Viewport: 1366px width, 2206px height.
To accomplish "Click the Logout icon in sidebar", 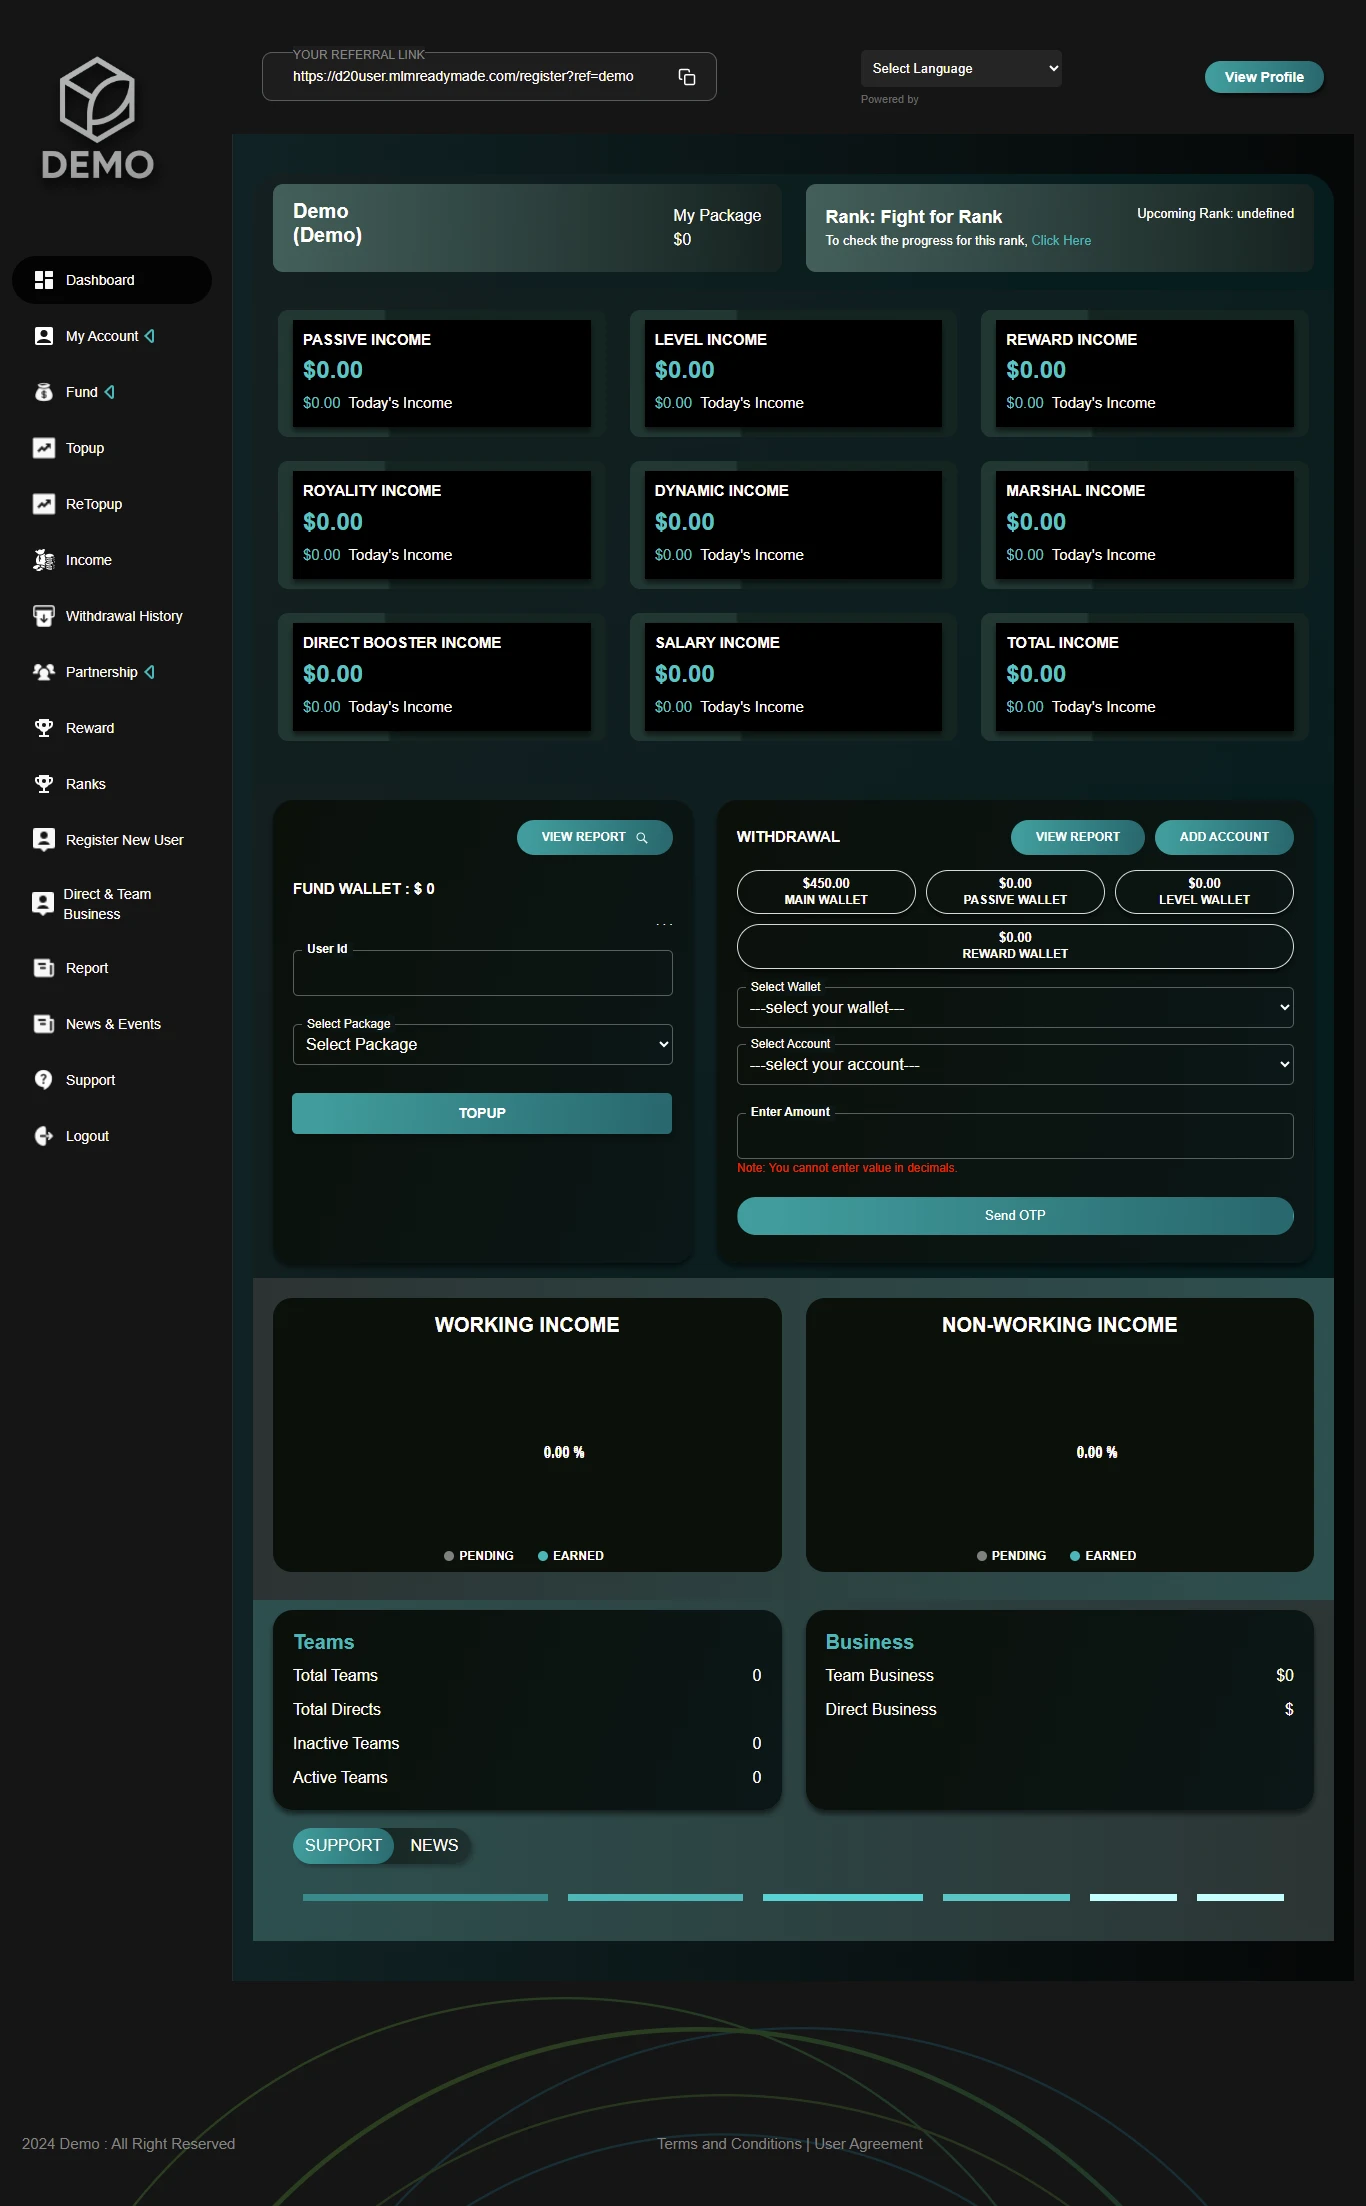I will (x=44, y=1136).
